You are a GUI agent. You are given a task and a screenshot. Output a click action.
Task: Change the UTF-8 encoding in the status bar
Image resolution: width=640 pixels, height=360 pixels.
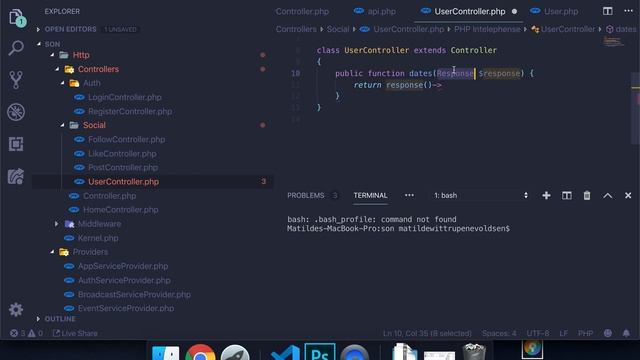pyautogui.click(x=538, y=333)
